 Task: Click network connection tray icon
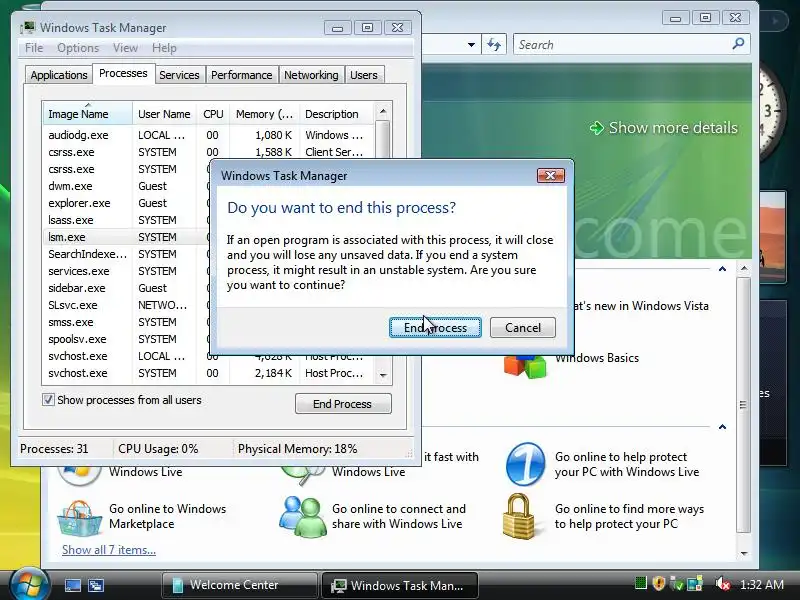(x=694, y=584)
